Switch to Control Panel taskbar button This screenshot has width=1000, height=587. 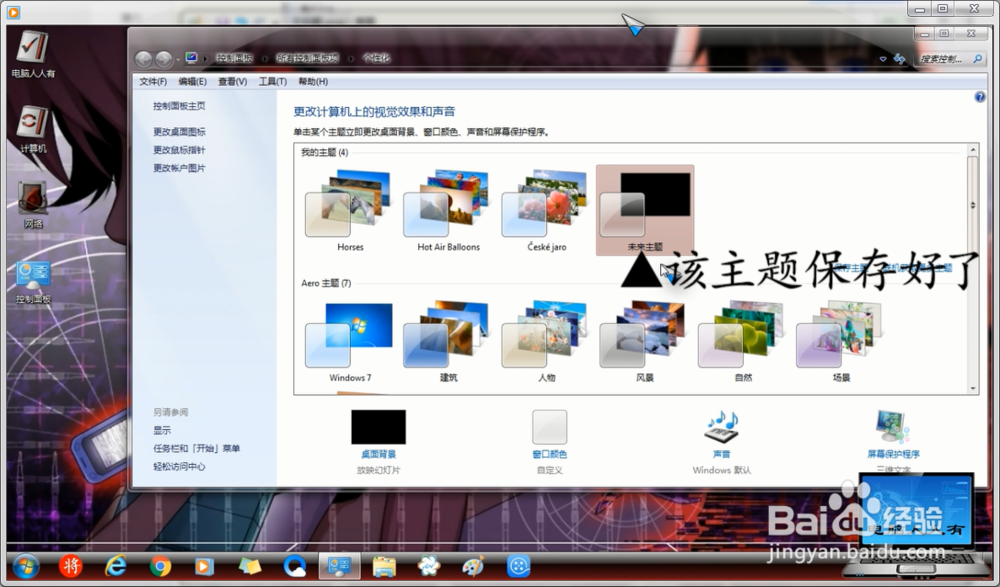[x=339, y=566]
